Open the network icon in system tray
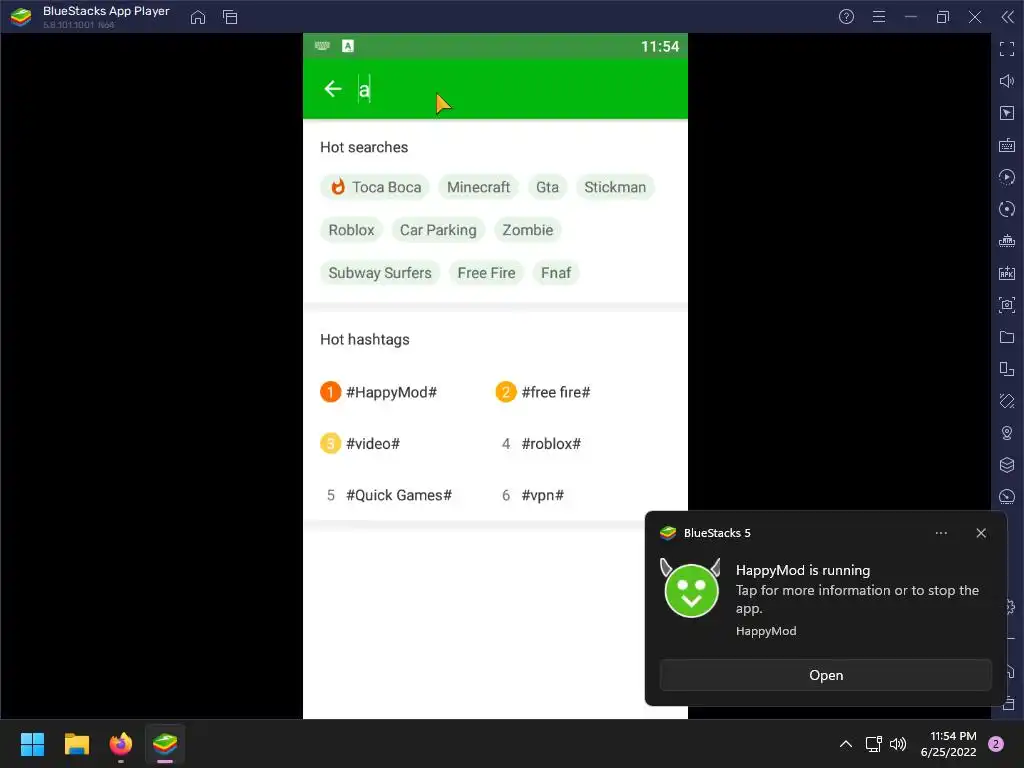The image size is (1024, 768). click(x=873, y=744)
